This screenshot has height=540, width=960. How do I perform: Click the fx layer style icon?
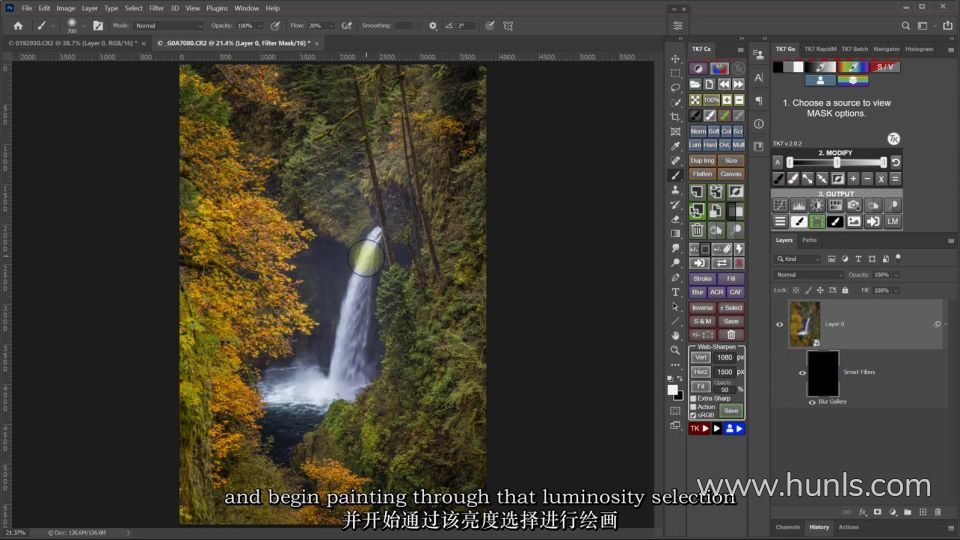tap(863, 512)
